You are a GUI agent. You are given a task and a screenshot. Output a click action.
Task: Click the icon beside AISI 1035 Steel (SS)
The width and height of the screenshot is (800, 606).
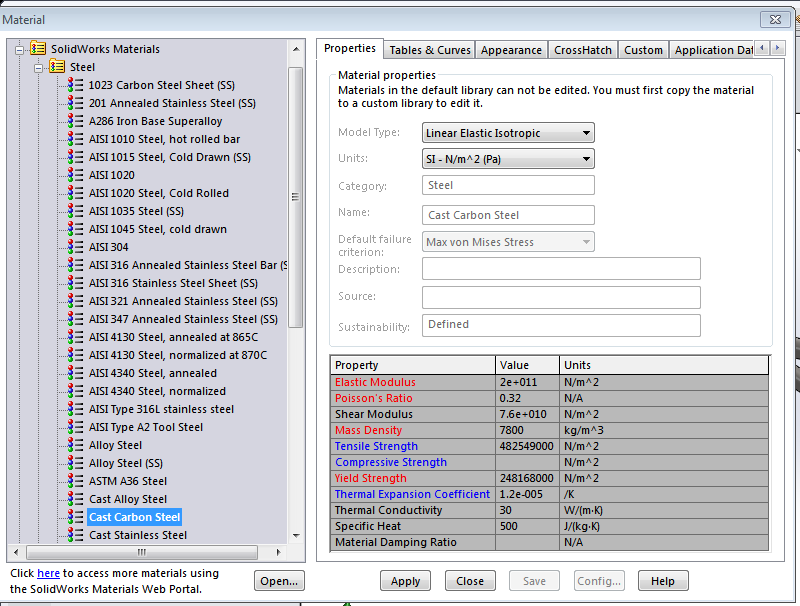pos(76,211)
